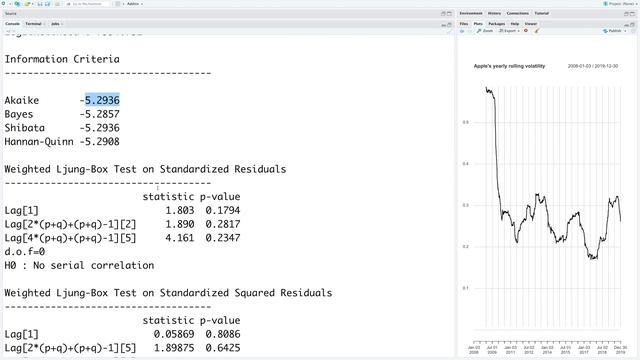Open the Publish dropdown arrow
Viewport: 640px width, 360px height.
click(x=625, y=31)
